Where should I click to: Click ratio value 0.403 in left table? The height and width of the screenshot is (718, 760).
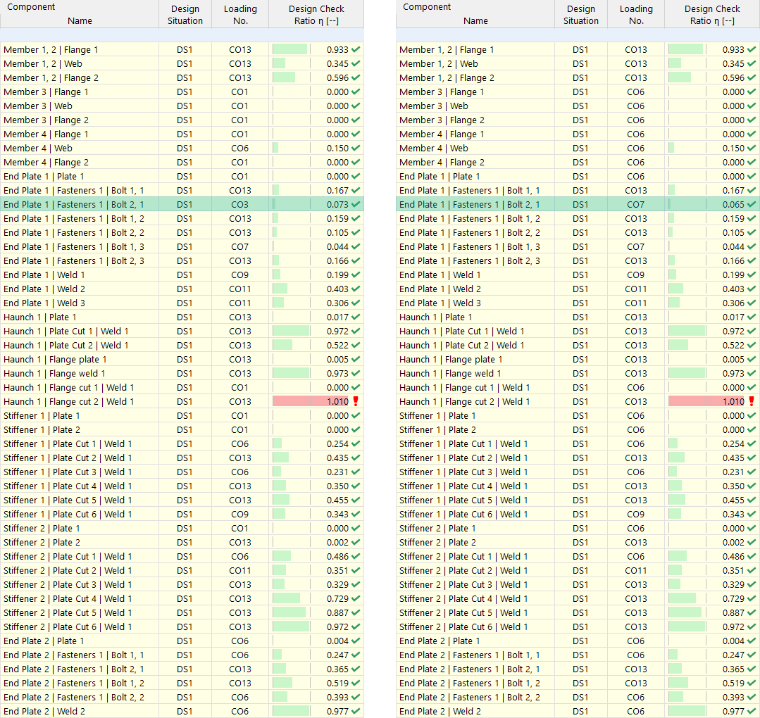(337, 289)
